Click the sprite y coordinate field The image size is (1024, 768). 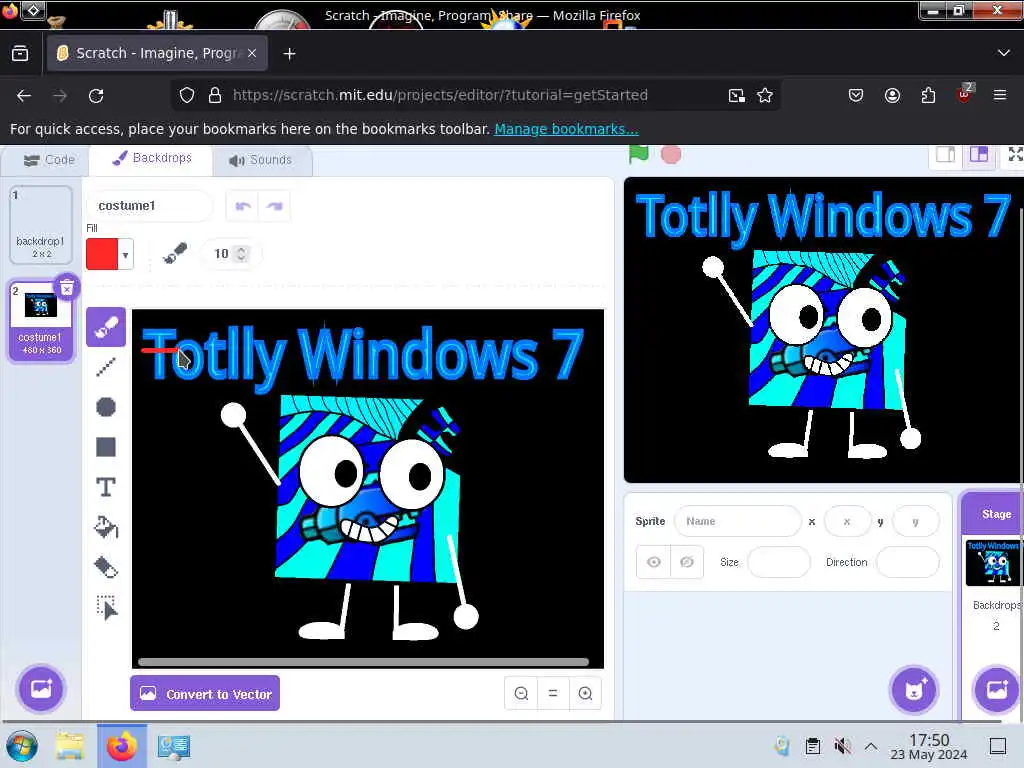coord(916,521)
